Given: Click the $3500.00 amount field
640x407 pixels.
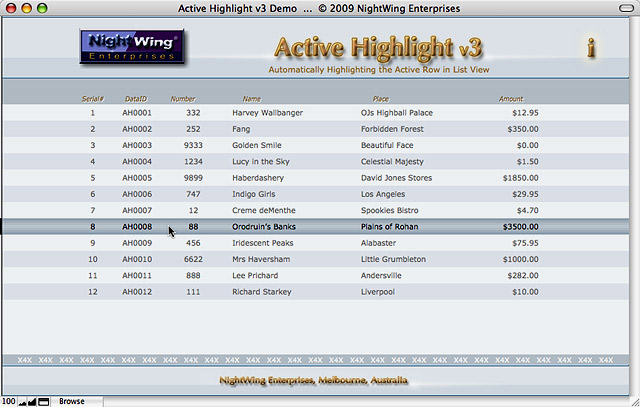Looking at the screenshot, I should pos(520,227).
